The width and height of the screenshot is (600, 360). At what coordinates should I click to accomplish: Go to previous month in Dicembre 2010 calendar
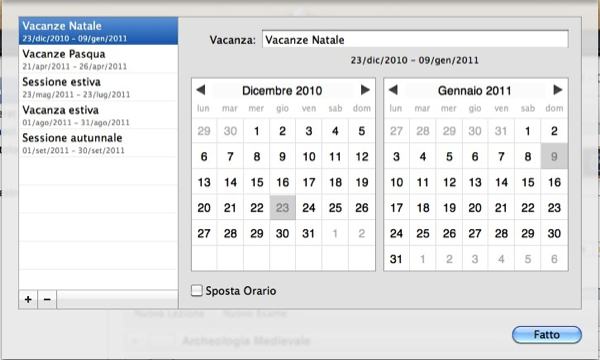point(201,90)
